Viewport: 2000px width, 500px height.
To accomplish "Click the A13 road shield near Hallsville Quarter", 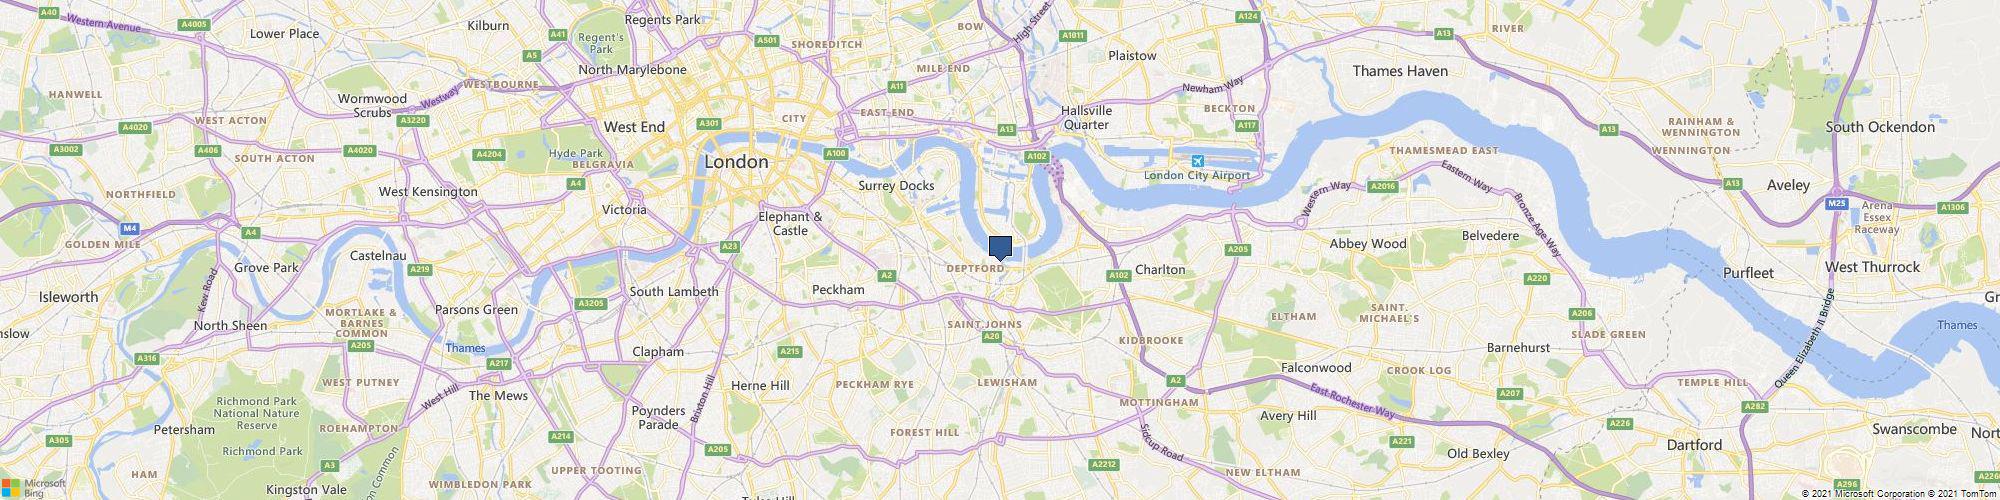I will [1006, 129].
